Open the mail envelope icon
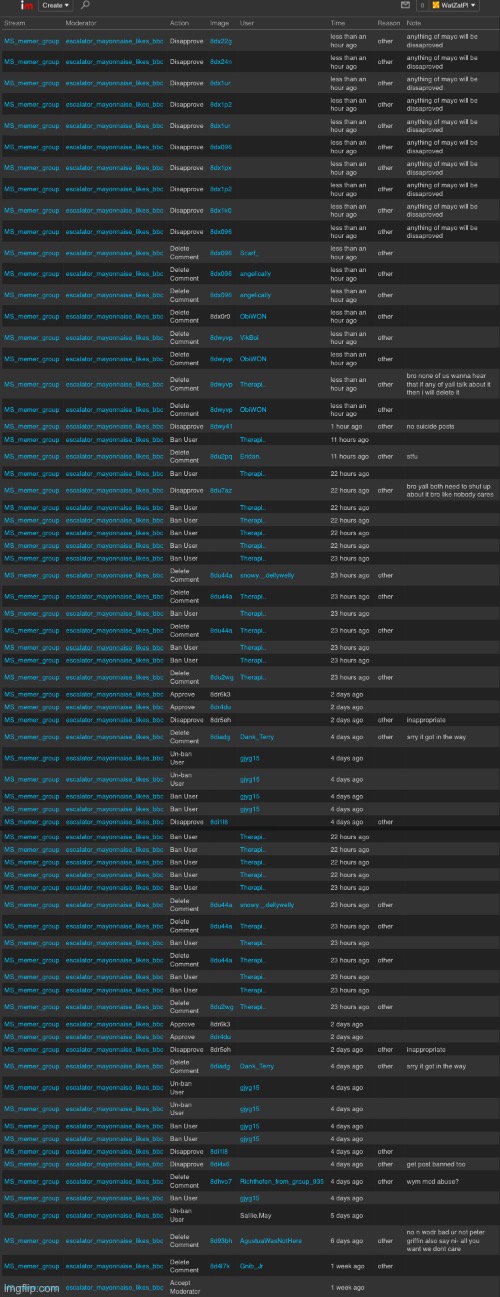 405,5
